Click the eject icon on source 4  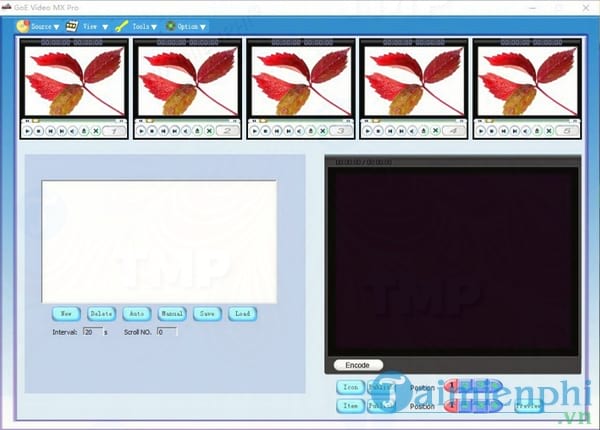(x=424, y=131)
